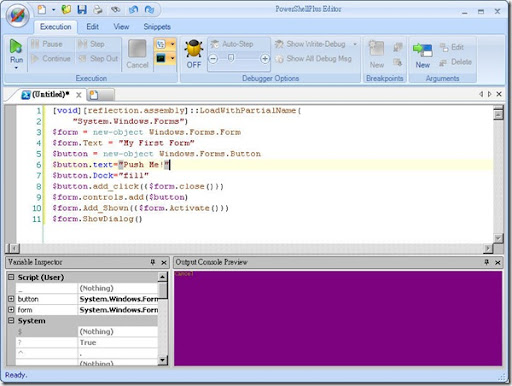Click the Step button
The image size is (512, 386).
point(91,44)
